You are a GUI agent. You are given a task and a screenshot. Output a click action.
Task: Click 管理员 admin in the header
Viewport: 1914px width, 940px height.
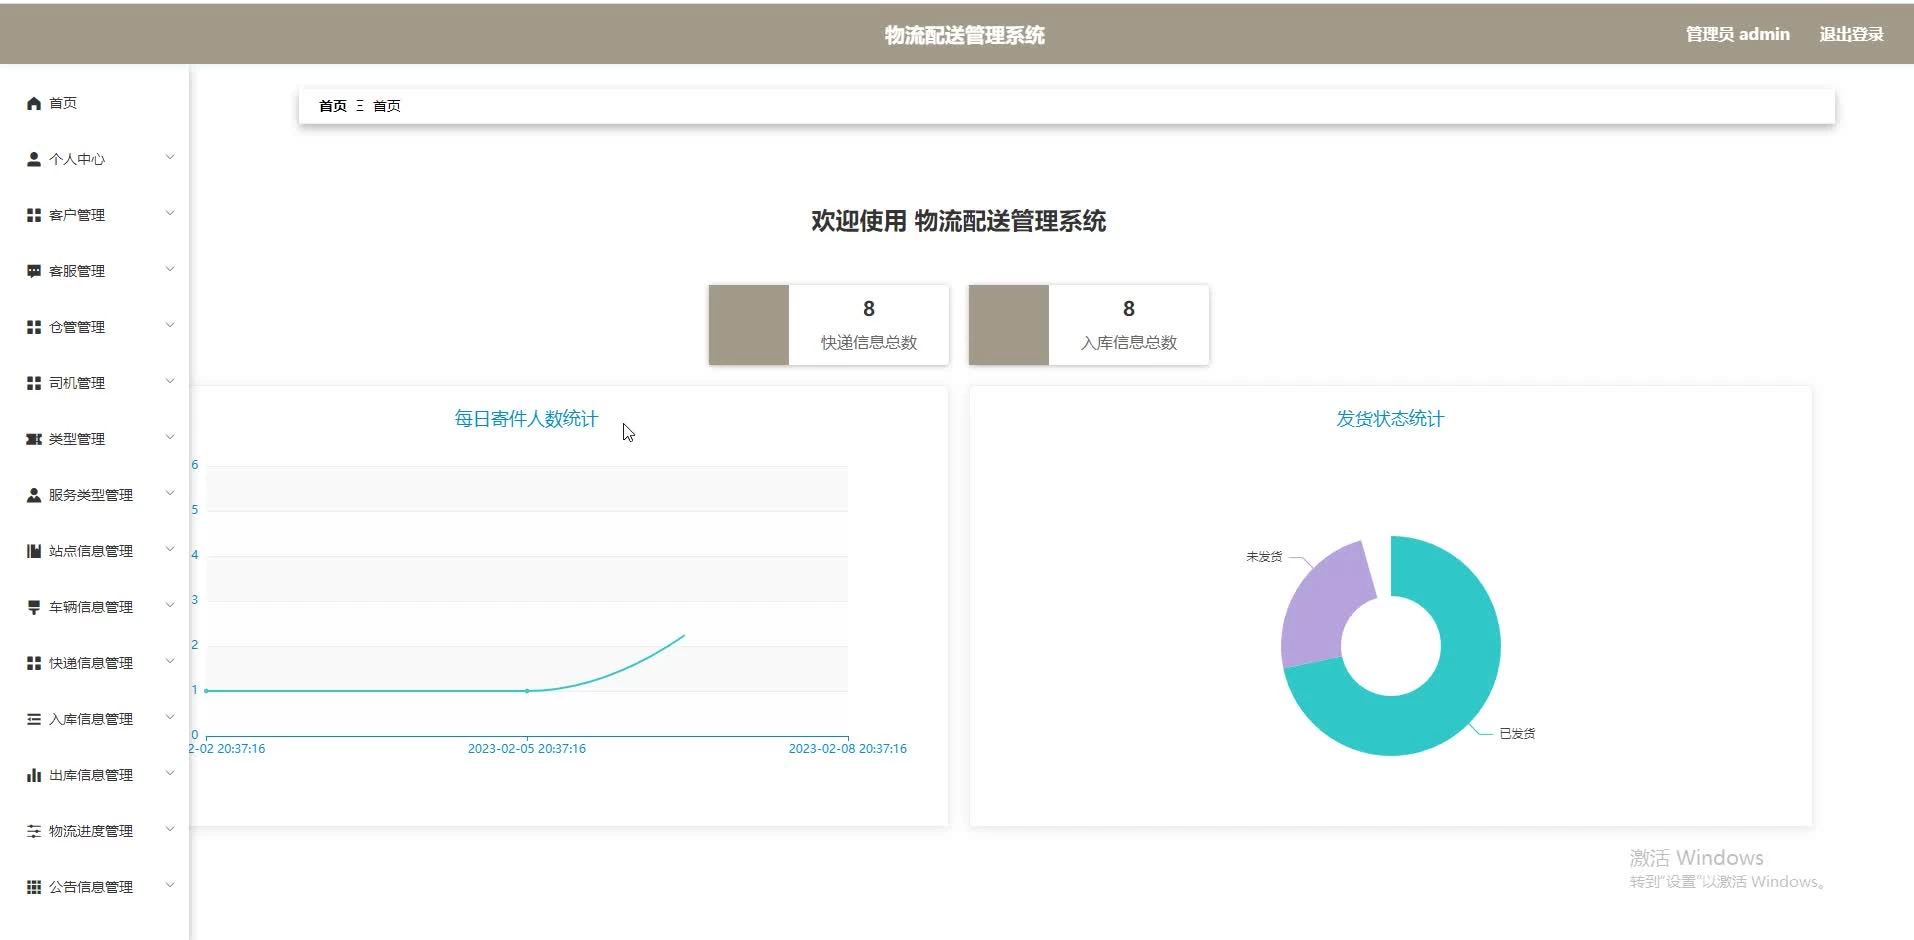(x=1737, y=34)
